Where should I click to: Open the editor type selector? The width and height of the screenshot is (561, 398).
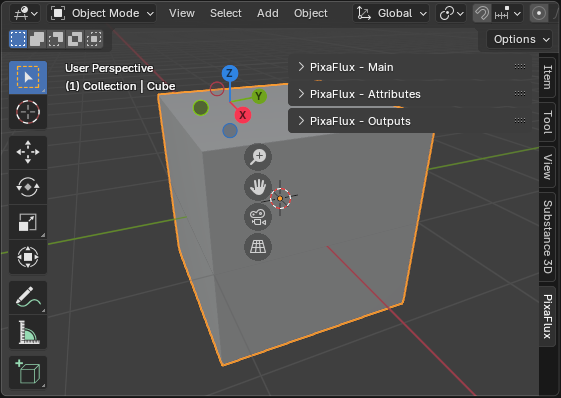25,14
